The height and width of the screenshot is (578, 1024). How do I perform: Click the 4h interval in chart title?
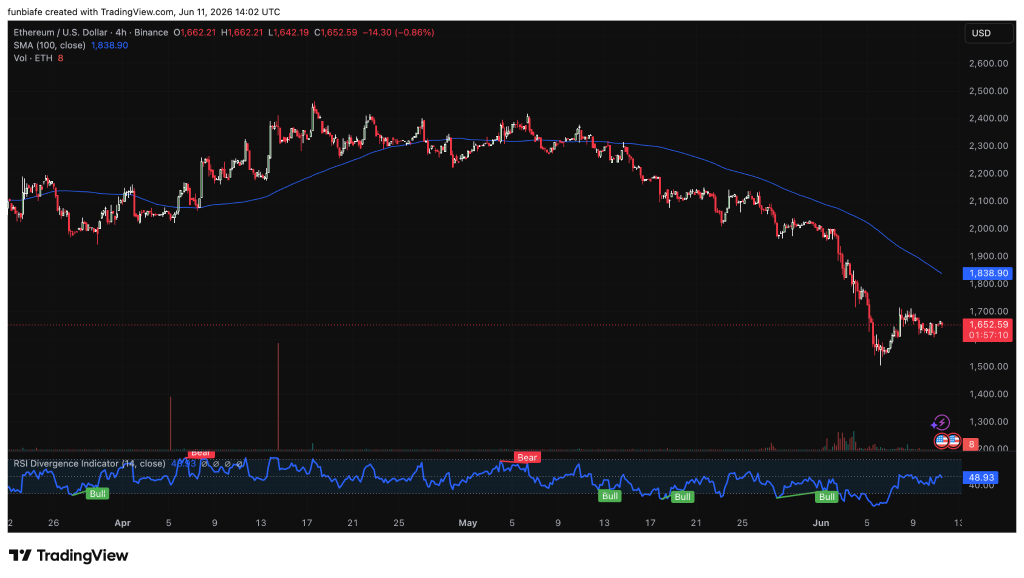tap(121, 32)
